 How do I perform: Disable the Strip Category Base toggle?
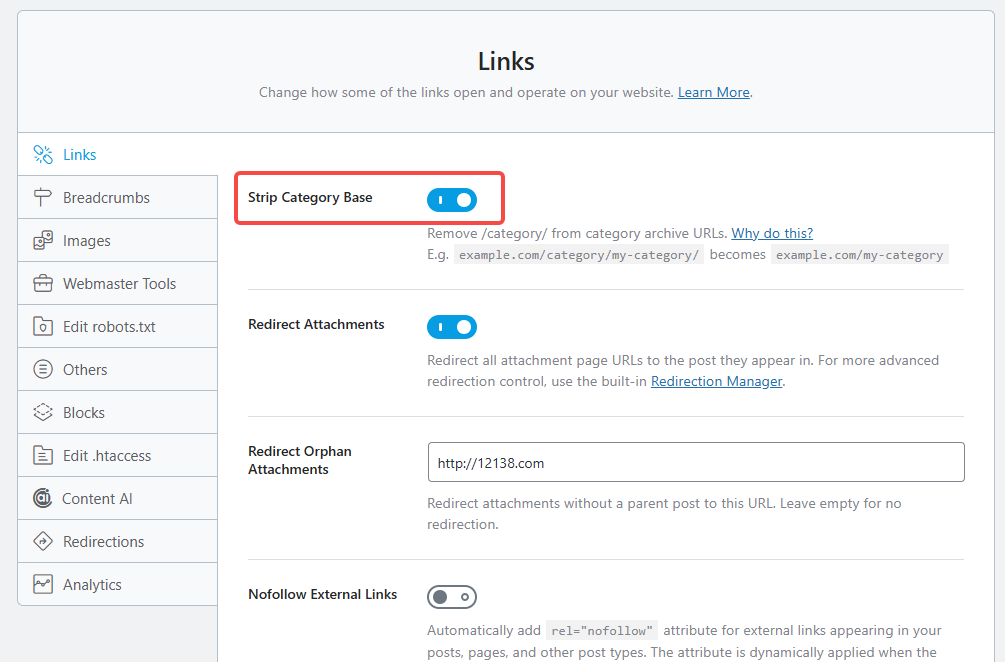(452, 199)
